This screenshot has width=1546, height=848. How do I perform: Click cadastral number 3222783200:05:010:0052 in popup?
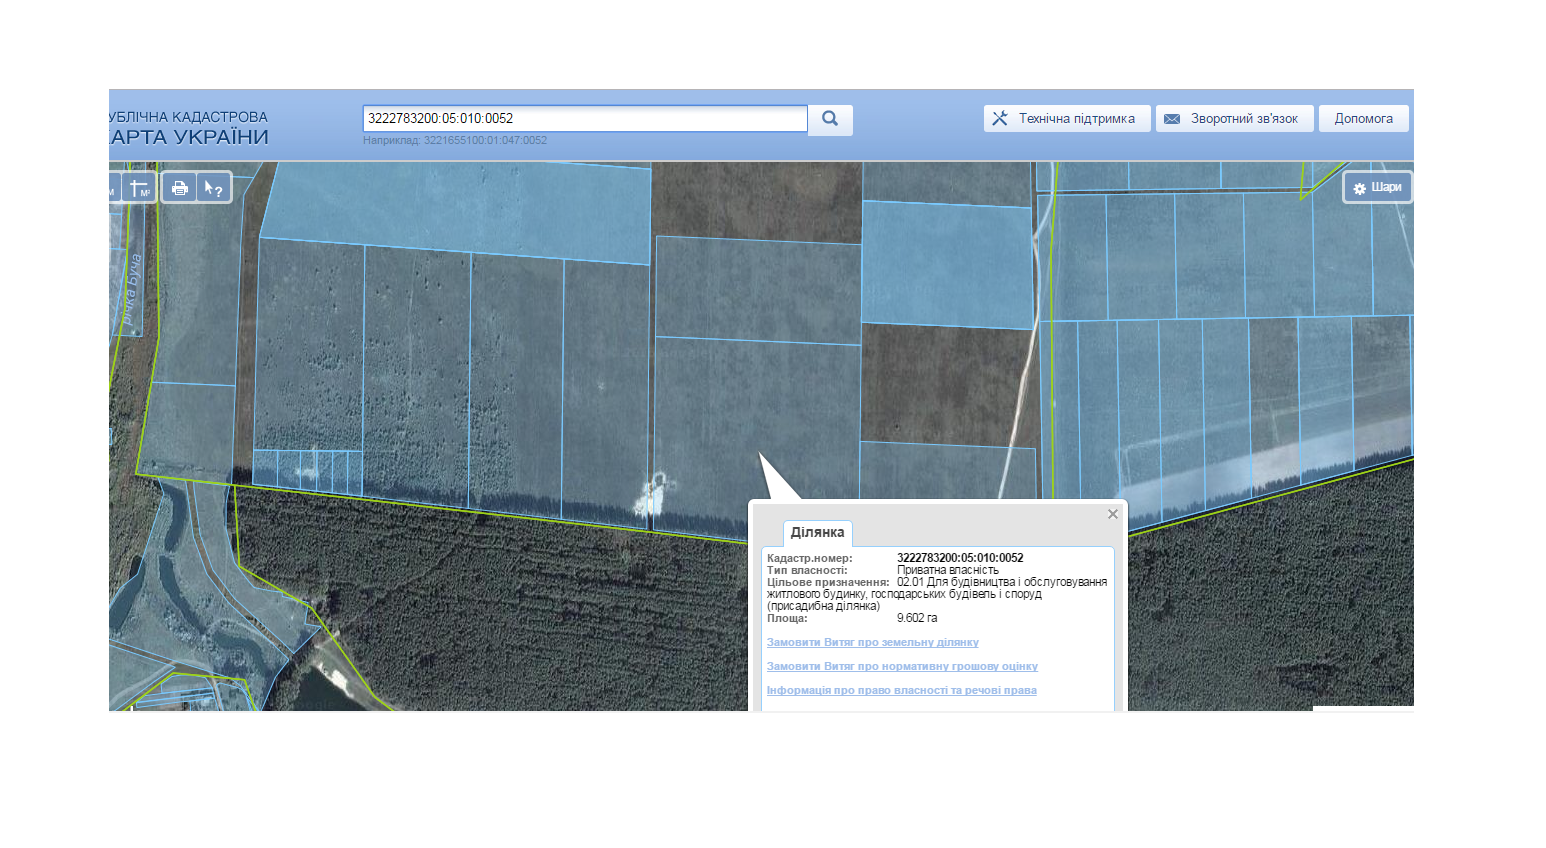click(960, 558)
